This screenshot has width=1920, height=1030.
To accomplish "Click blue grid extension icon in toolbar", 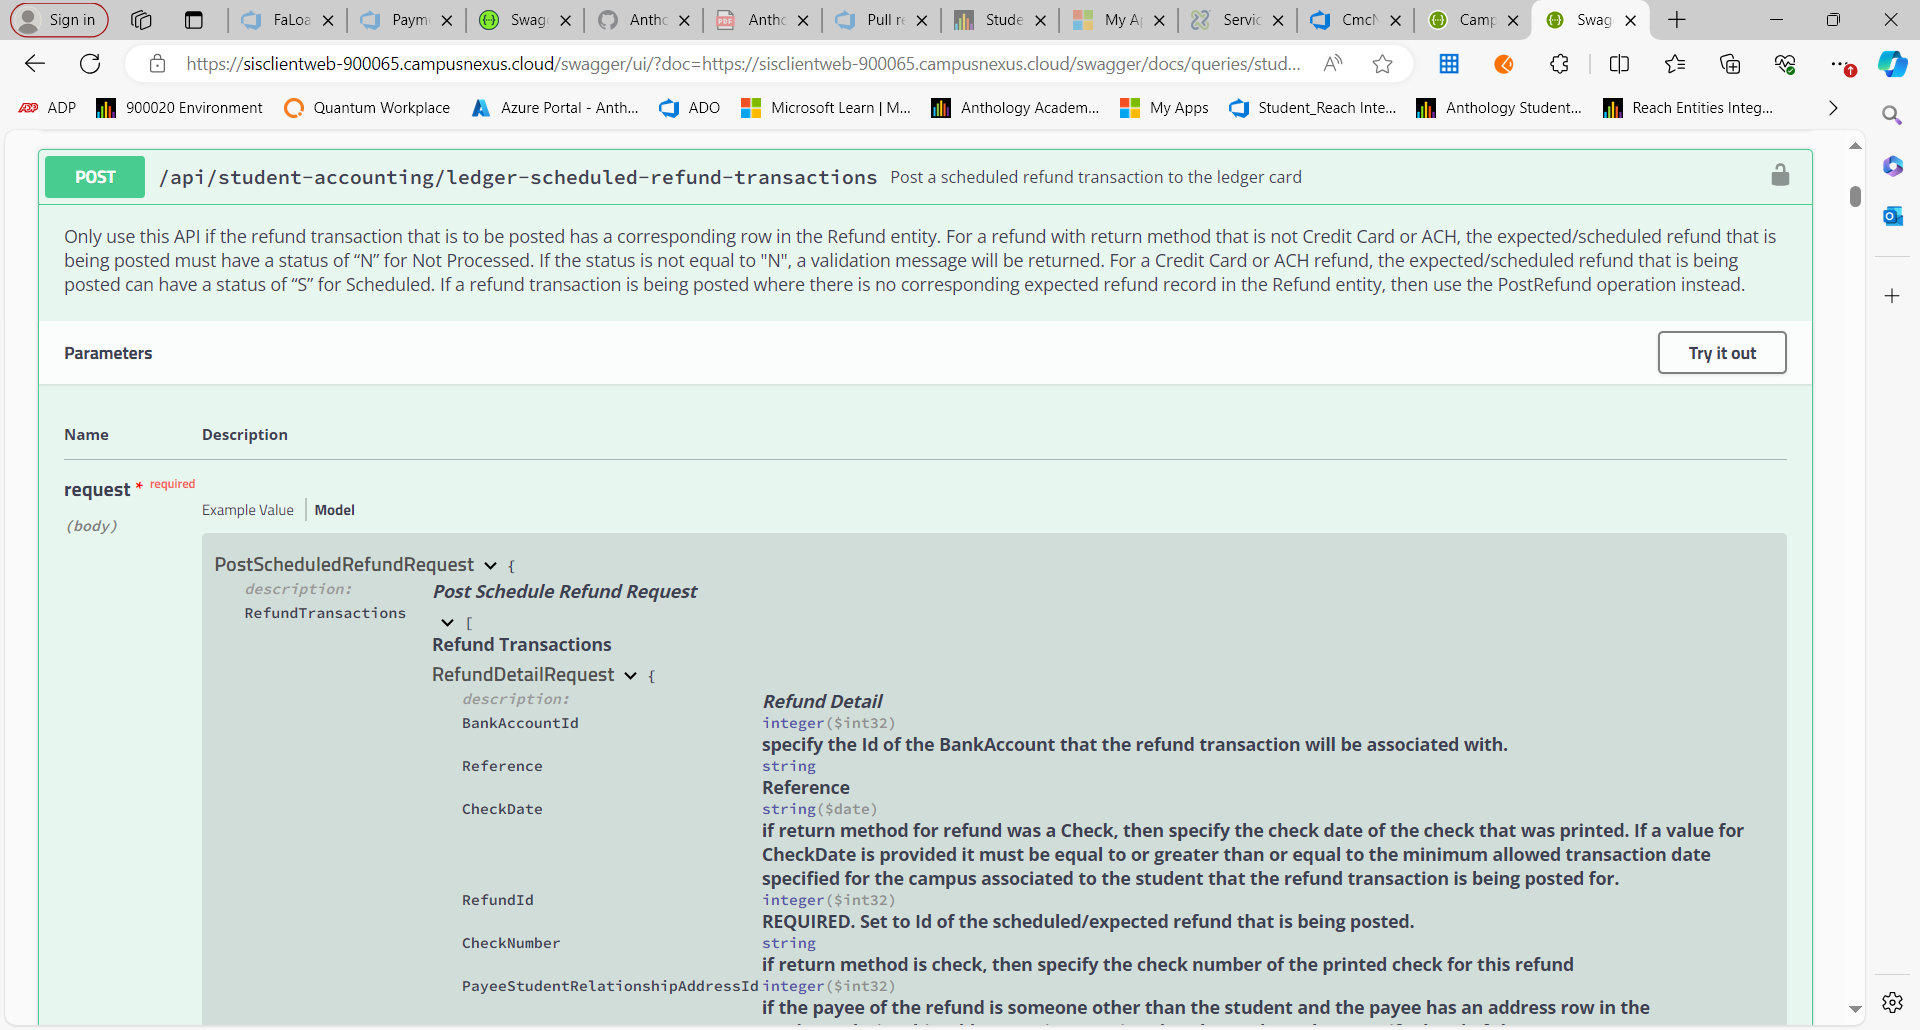I will pyautogui.click(x=1448, y=64).
